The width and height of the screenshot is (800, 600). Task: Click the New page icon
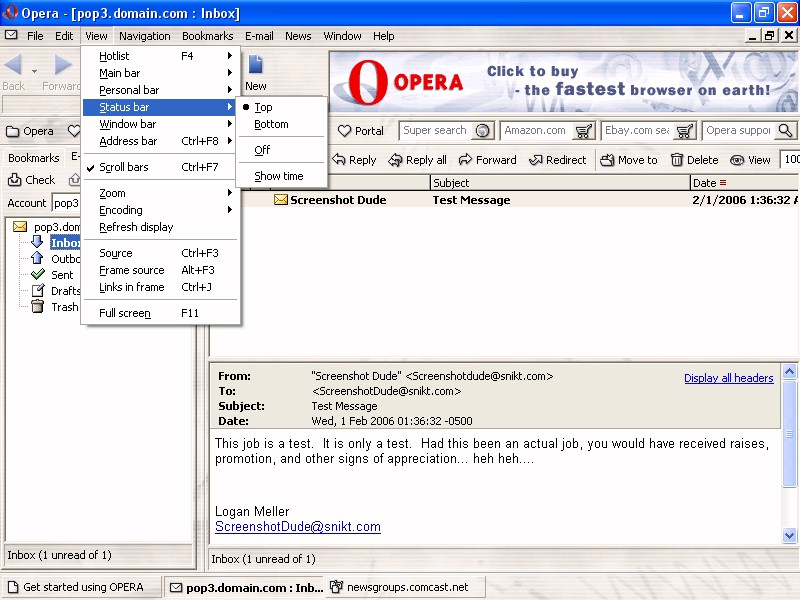click(255, 64)
